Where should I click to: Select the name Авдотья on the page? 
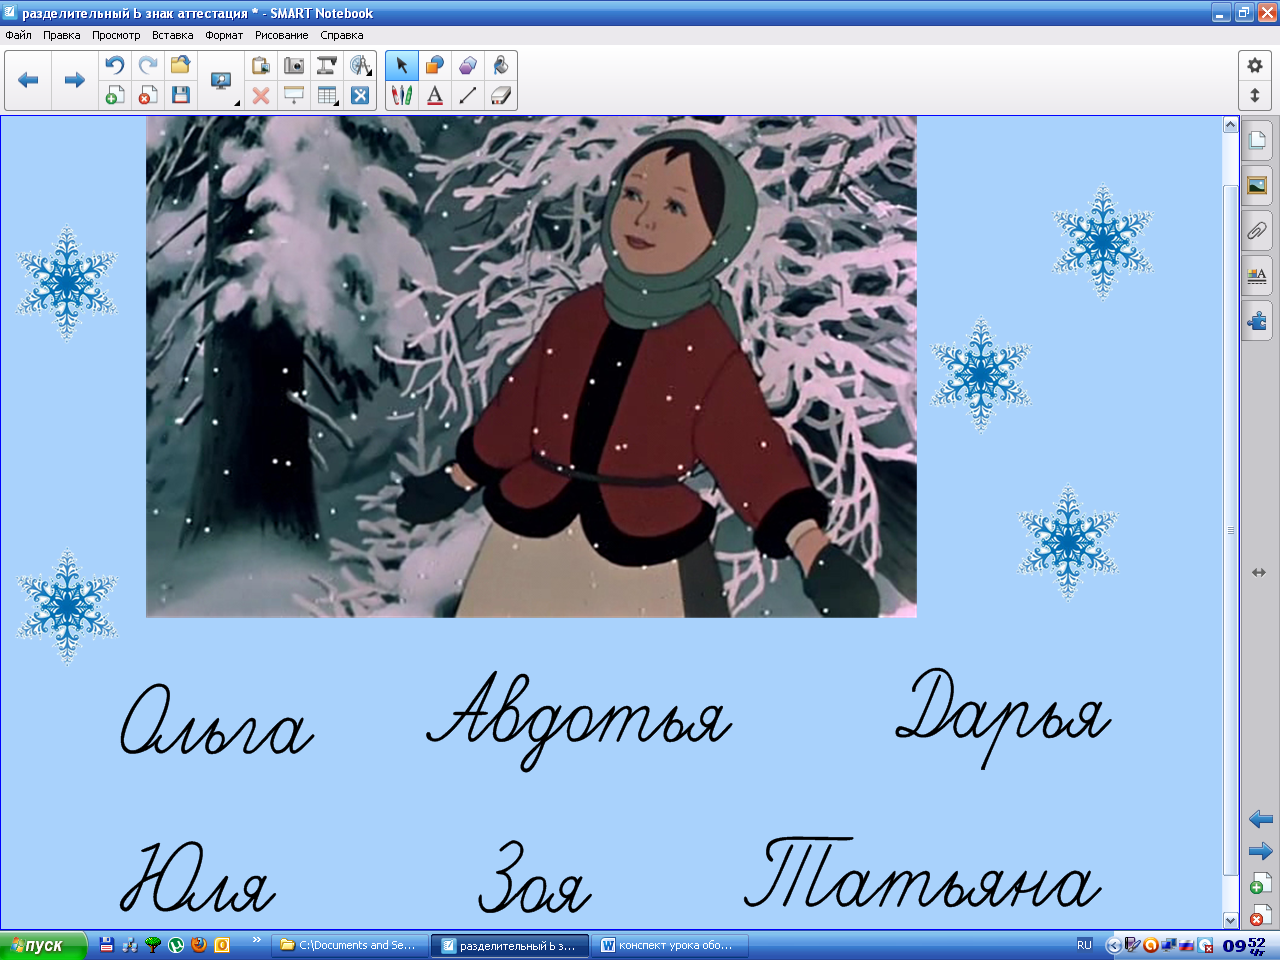click(578, 720)
